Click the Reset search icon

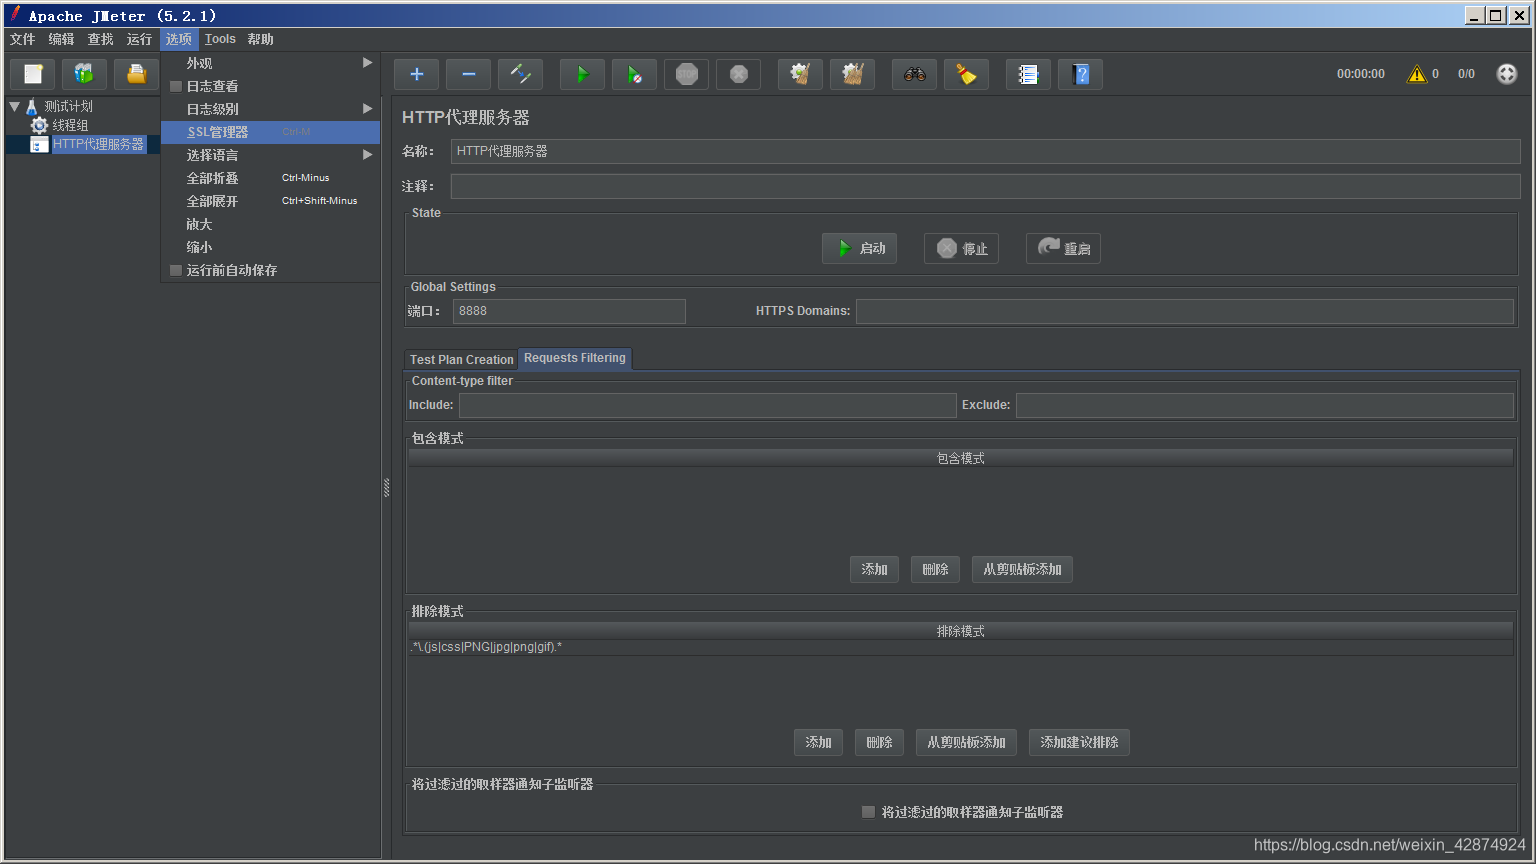[966, 74]
